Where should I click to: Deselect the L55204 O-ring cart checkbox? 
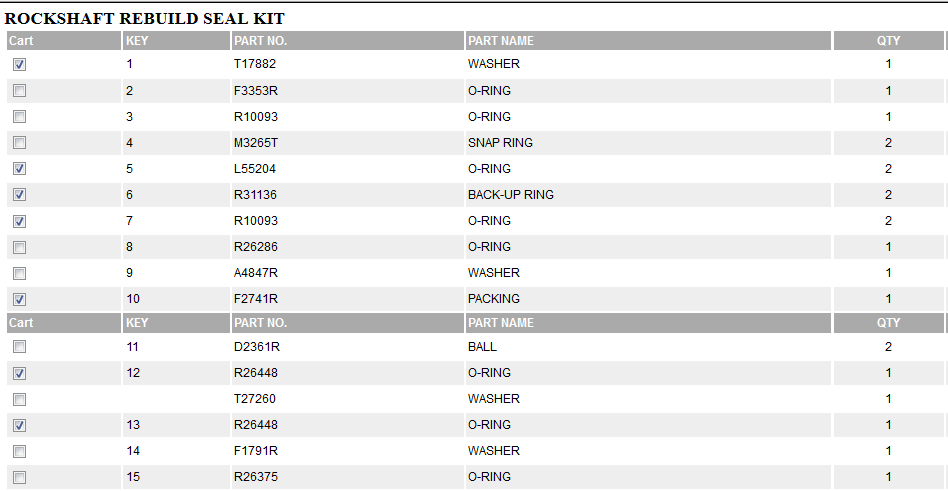(20, 169)
